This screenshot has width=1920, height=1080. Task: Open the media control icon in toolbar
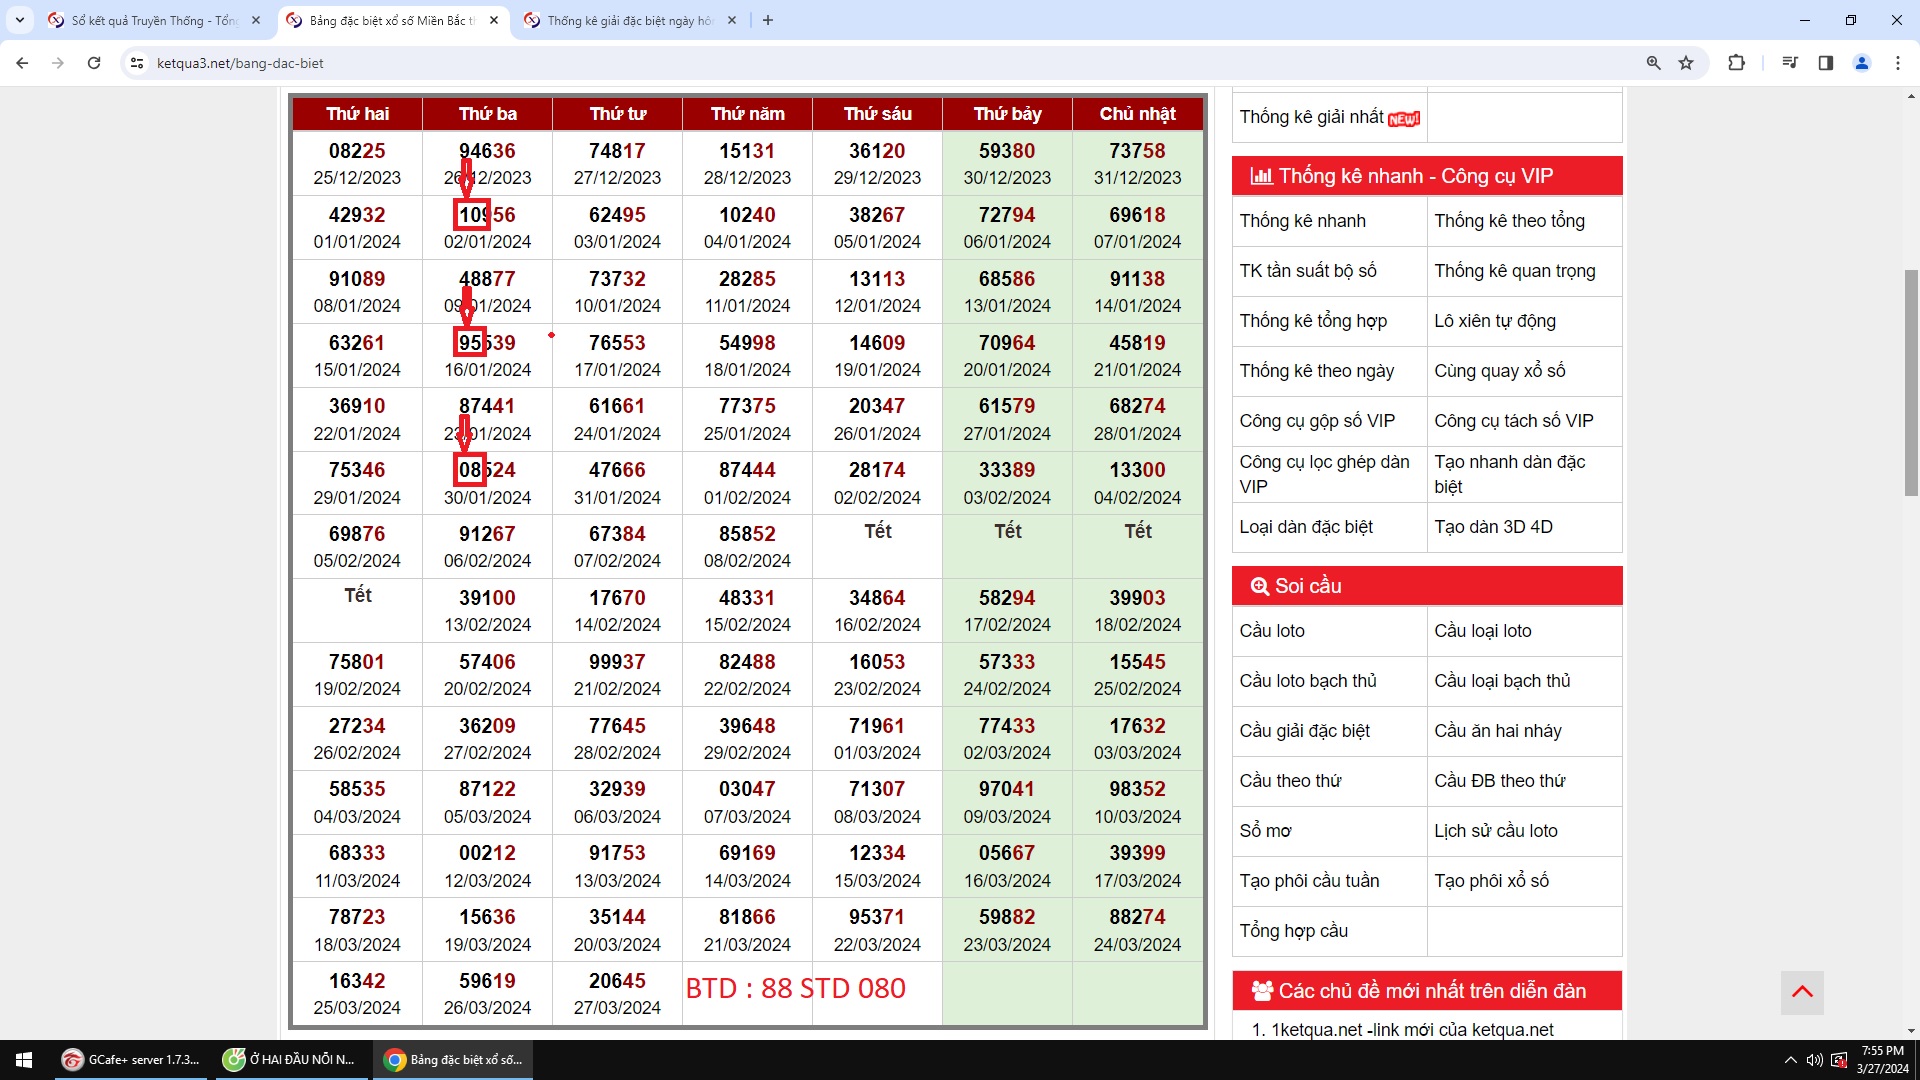1789,63
